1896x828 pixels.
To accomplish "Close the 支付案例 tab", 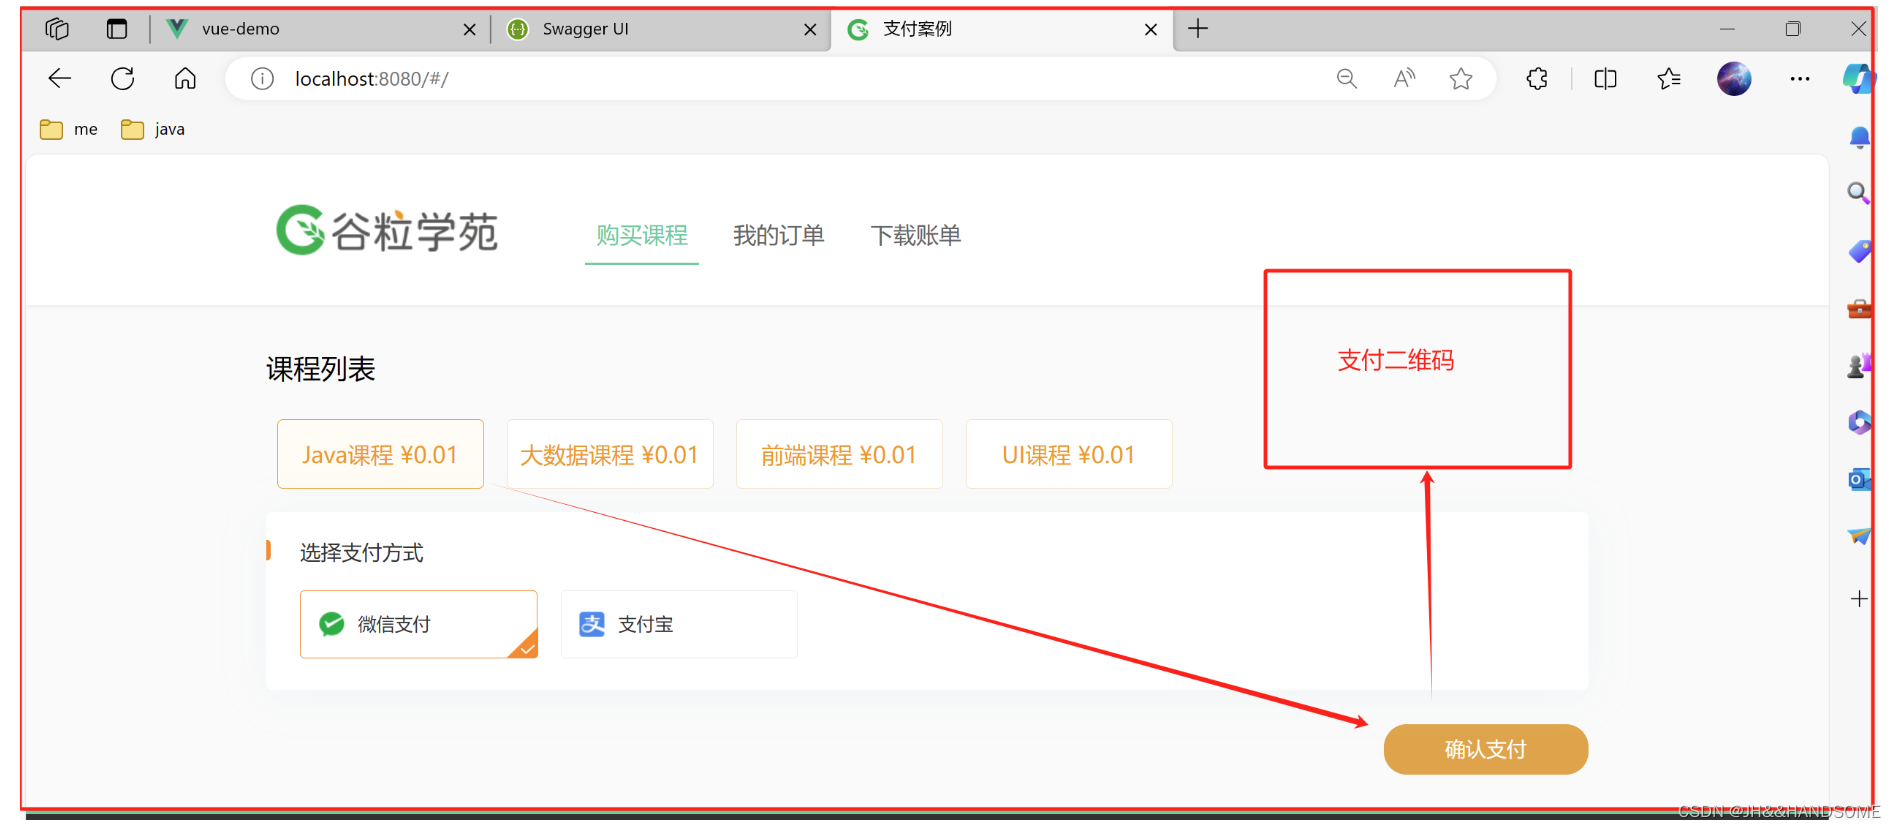I will tap(1151, 30).
